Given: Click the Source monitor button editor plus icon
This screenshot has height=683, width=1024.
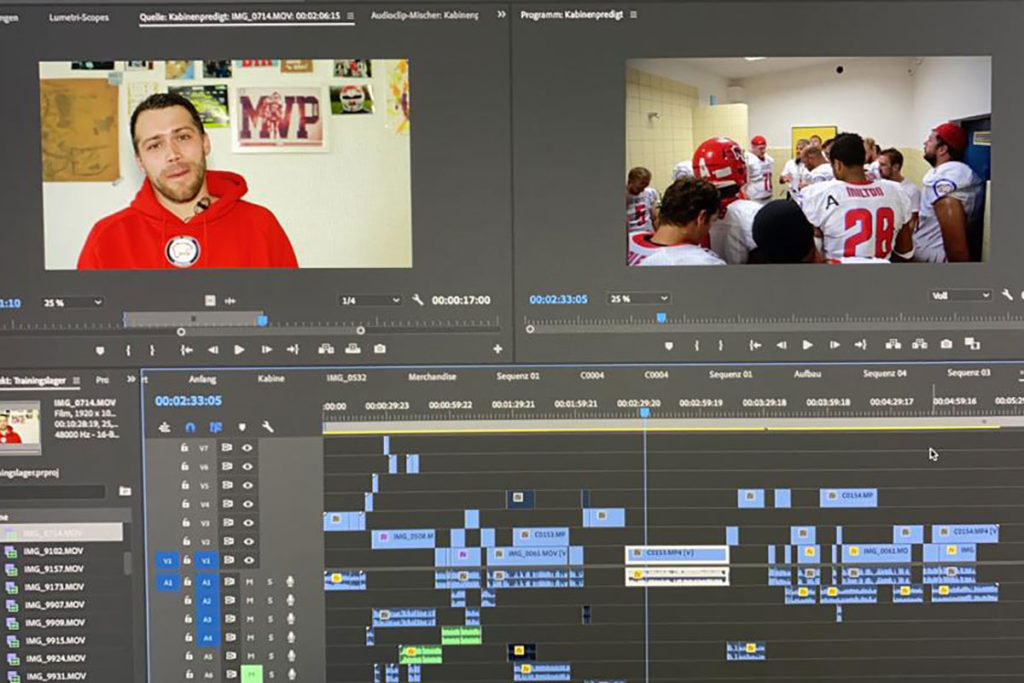Looking at the screenshot, I should pyautogui.click(x=497, y=349).
